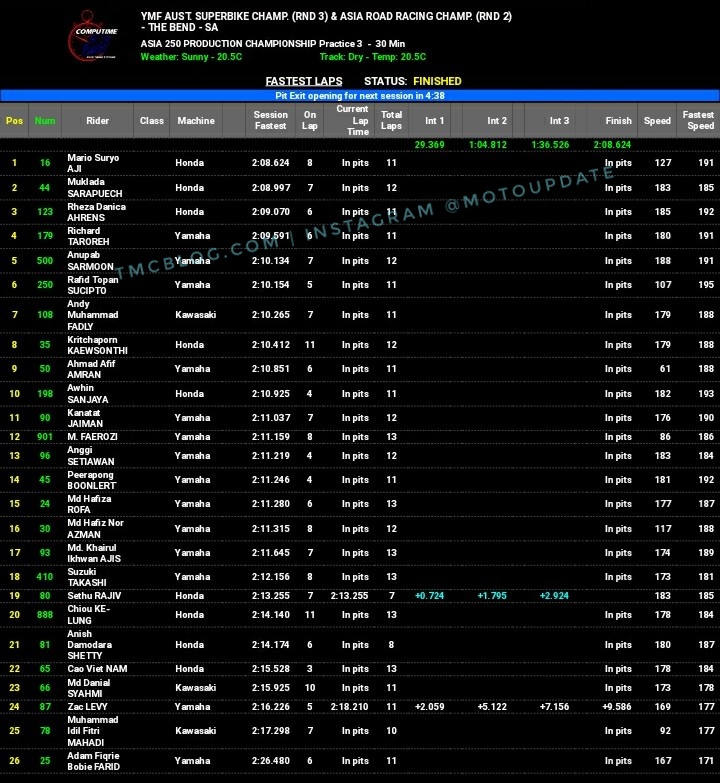Viewport: 720px width, 783px height.
Task: Select rider Anupab SARMOON
Action: [90, 261]
